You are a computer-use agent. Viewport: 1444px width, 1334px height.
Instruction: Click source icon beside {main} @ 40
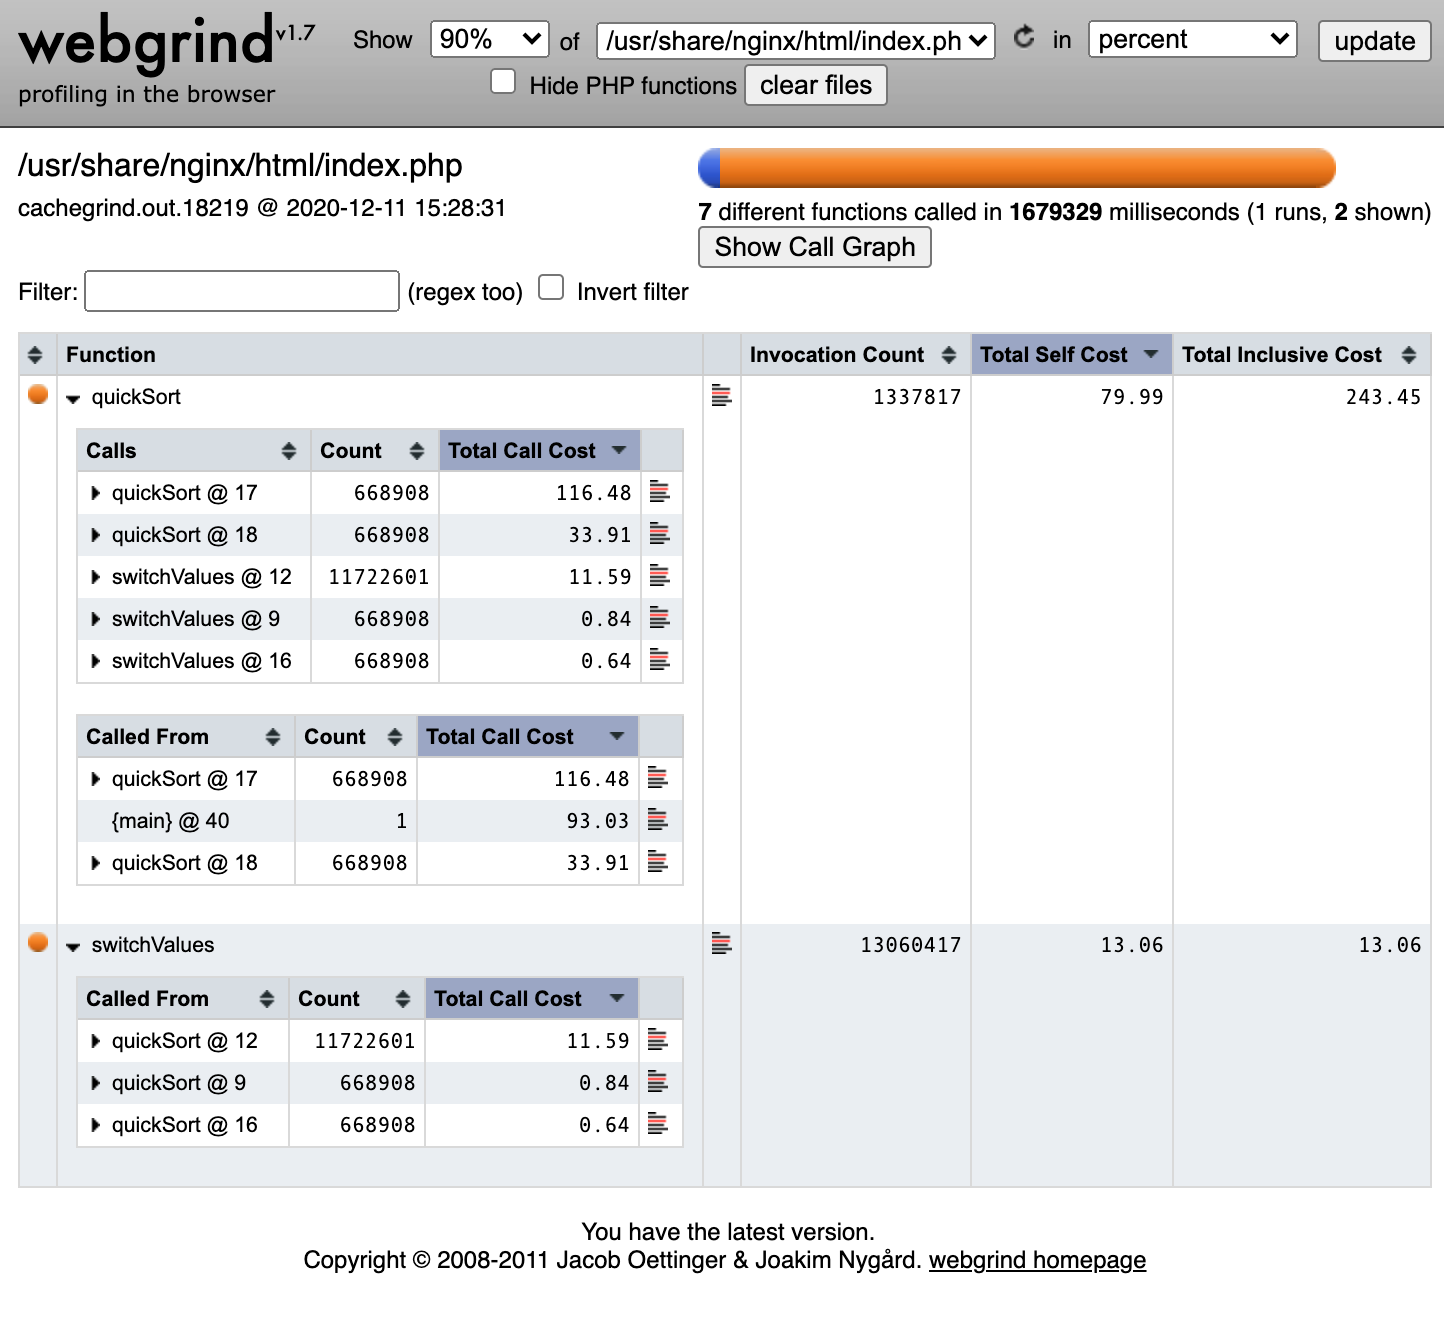(x=657, y=820)
